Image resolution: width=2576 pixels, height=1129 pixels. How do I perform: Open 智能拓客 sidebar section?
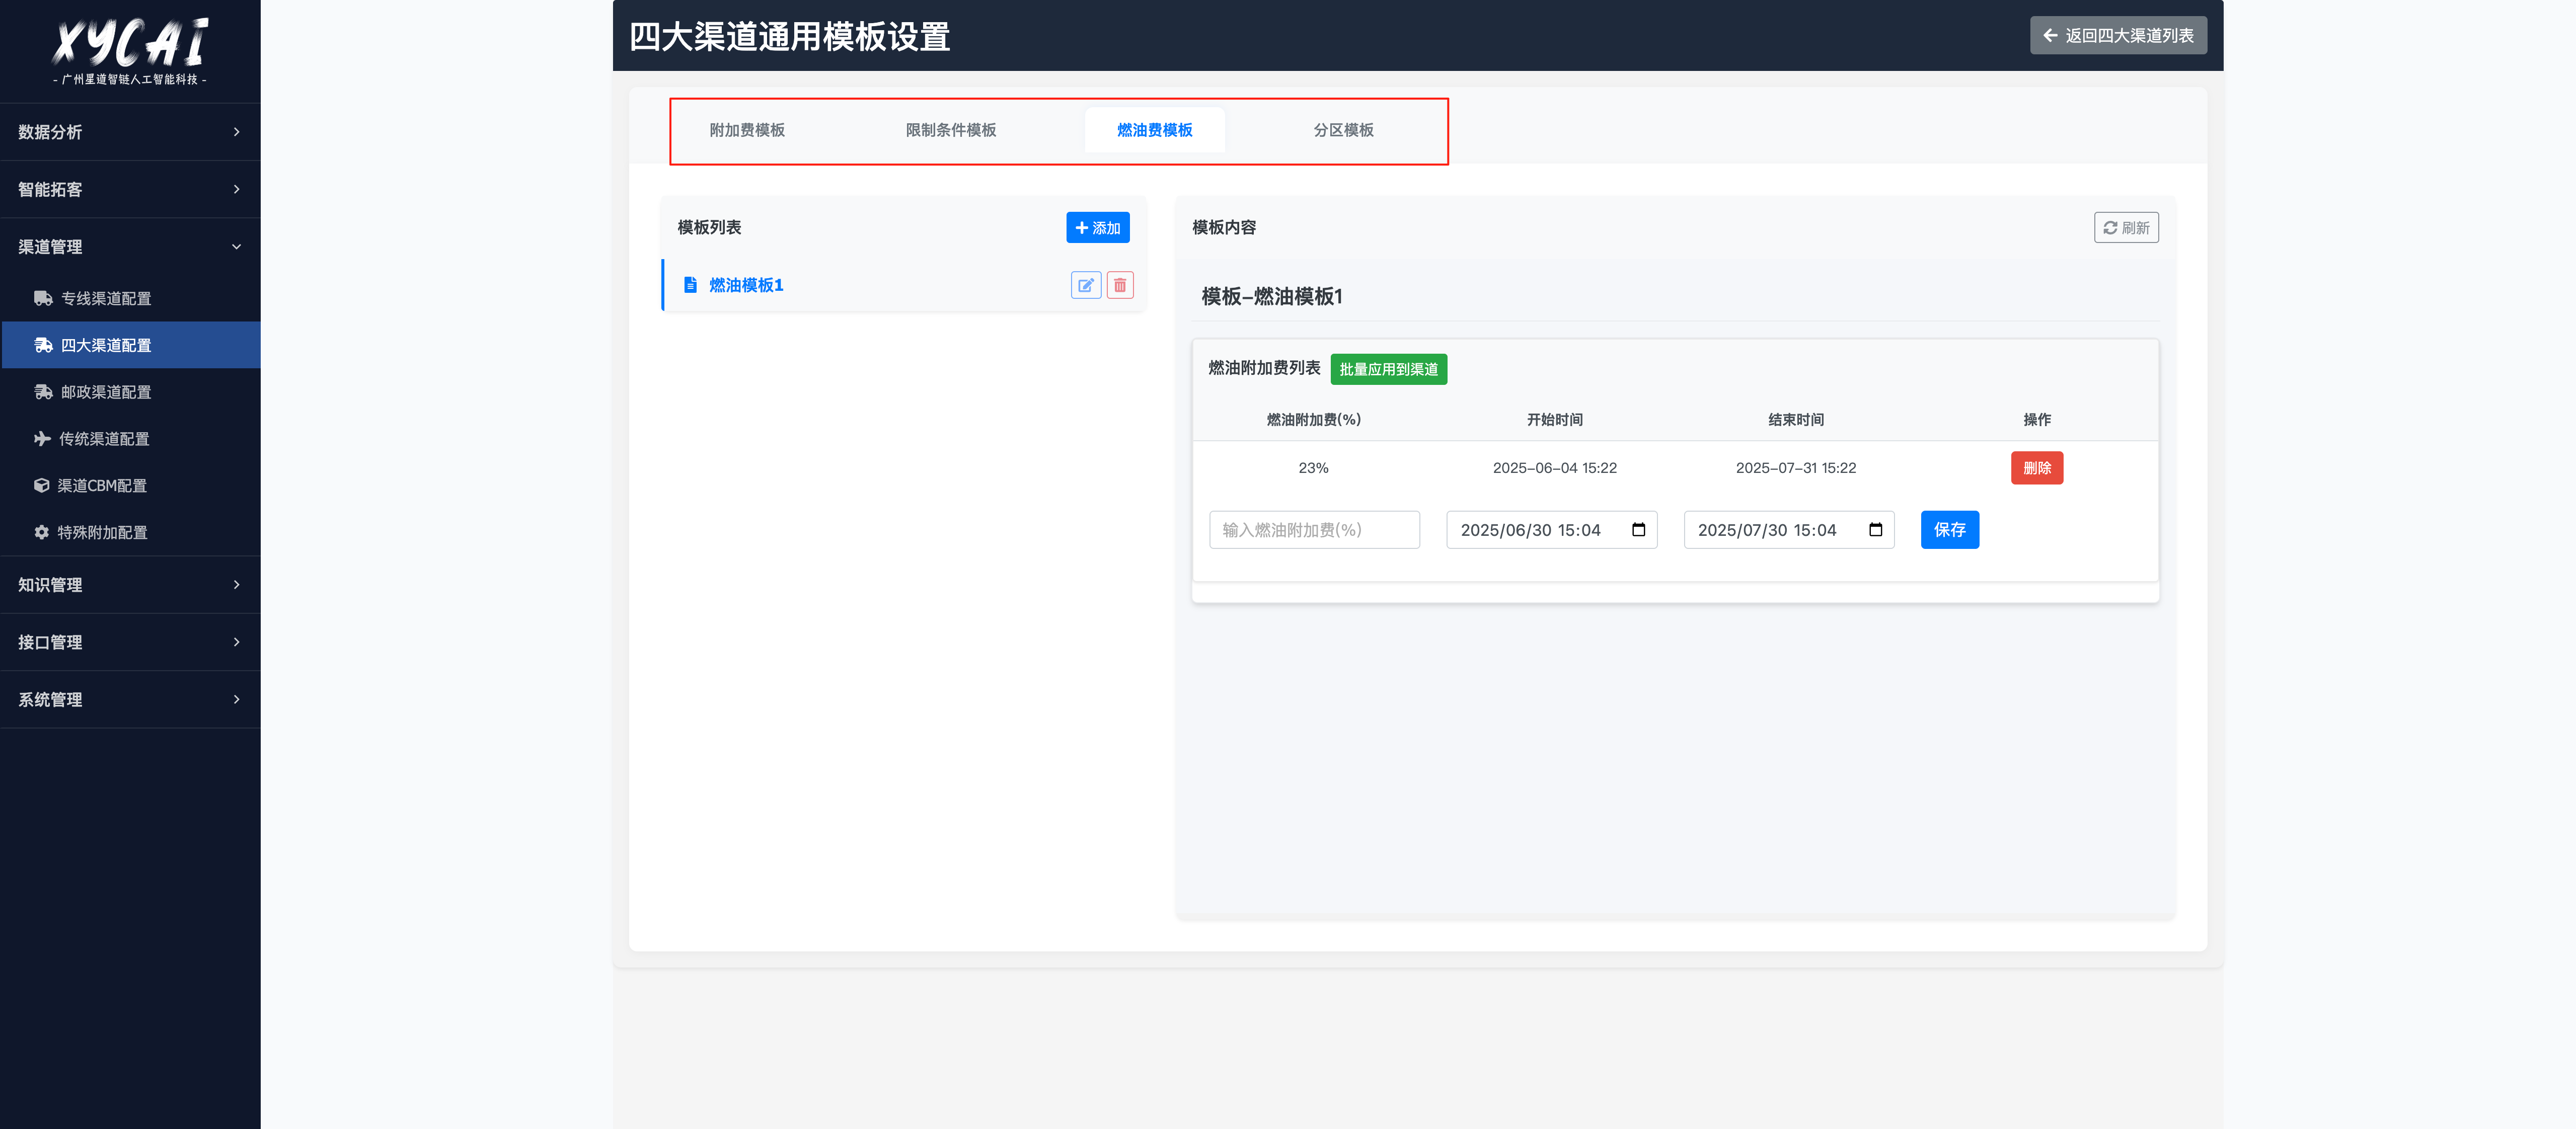click(130, 189)
